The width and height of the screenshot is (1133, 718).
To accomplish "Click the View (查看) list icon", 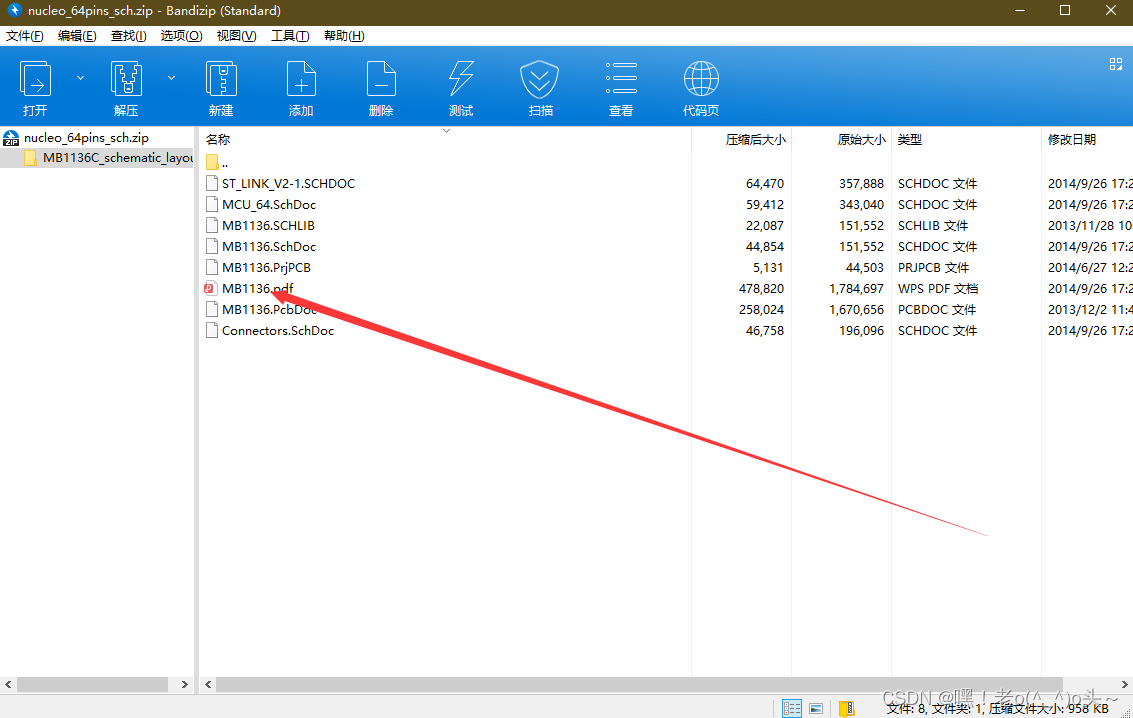I will point(621,78).
